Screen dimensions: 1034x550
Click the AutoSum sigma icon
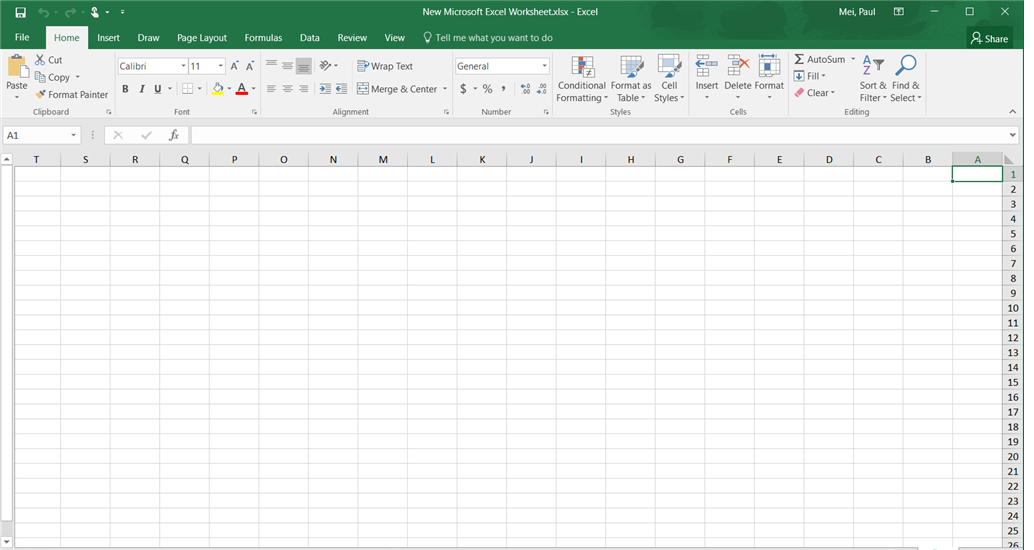tap(799, 60)
